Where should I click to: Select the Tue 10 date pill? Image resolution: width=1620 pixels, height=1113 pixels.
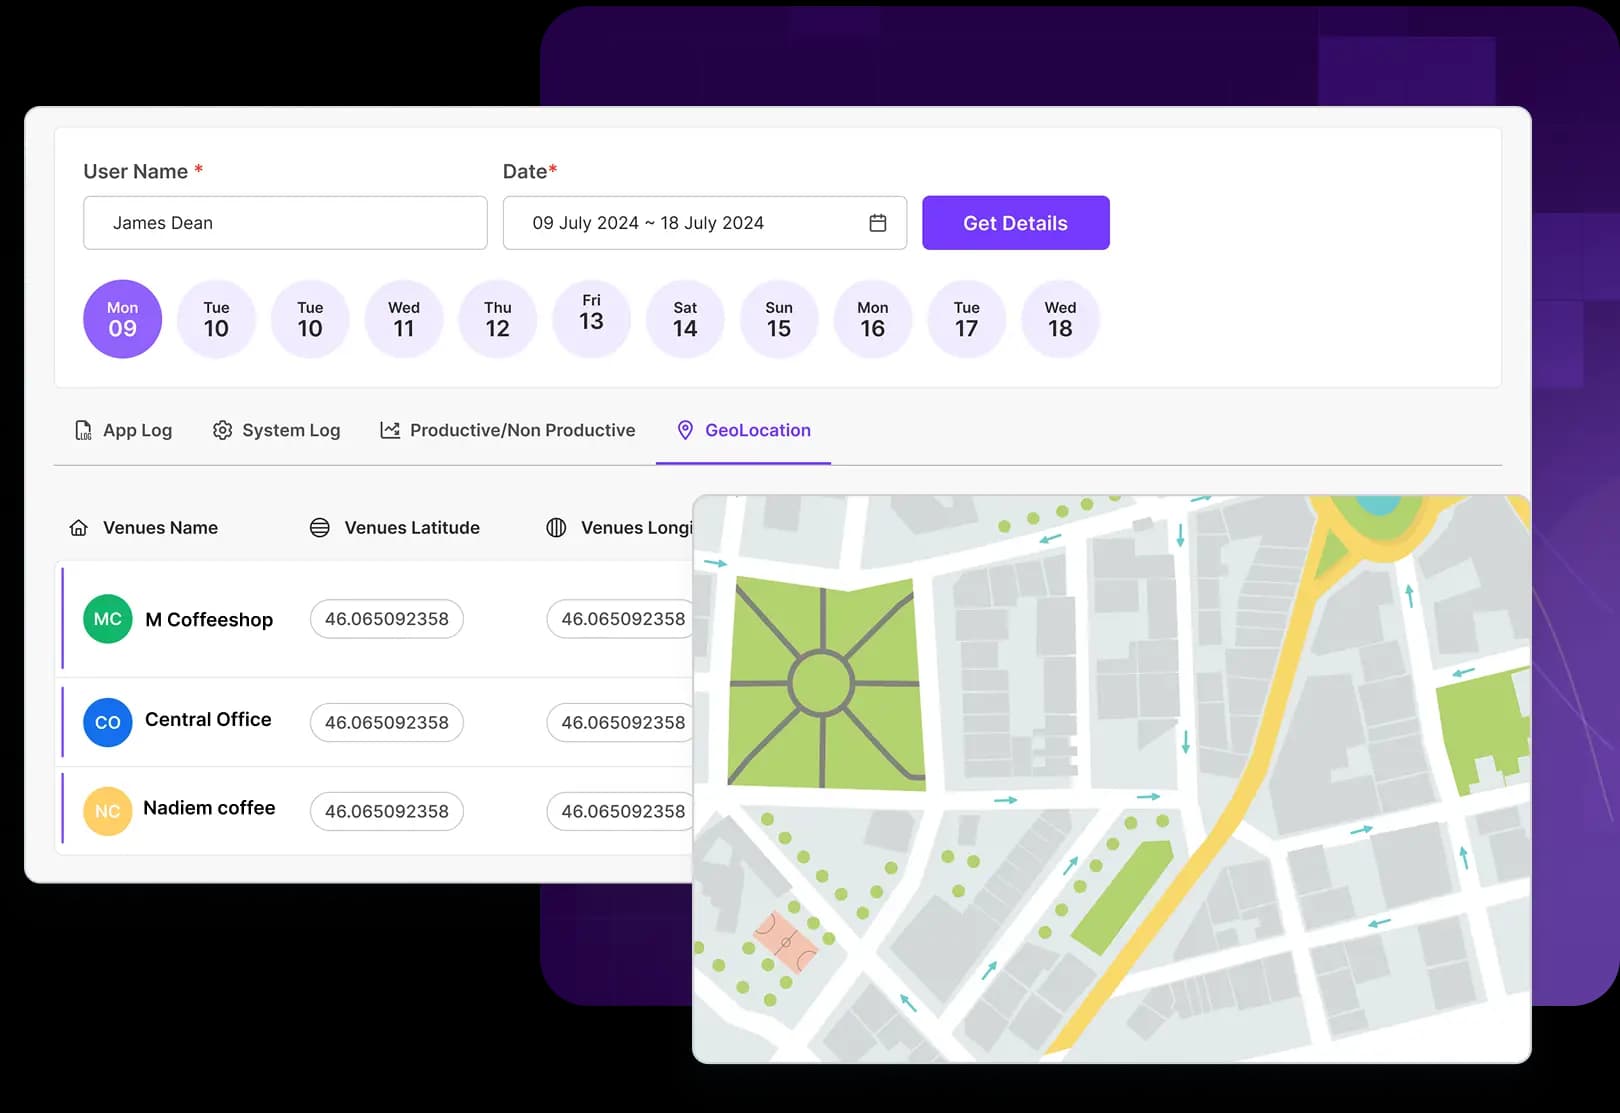coord(216,319)
